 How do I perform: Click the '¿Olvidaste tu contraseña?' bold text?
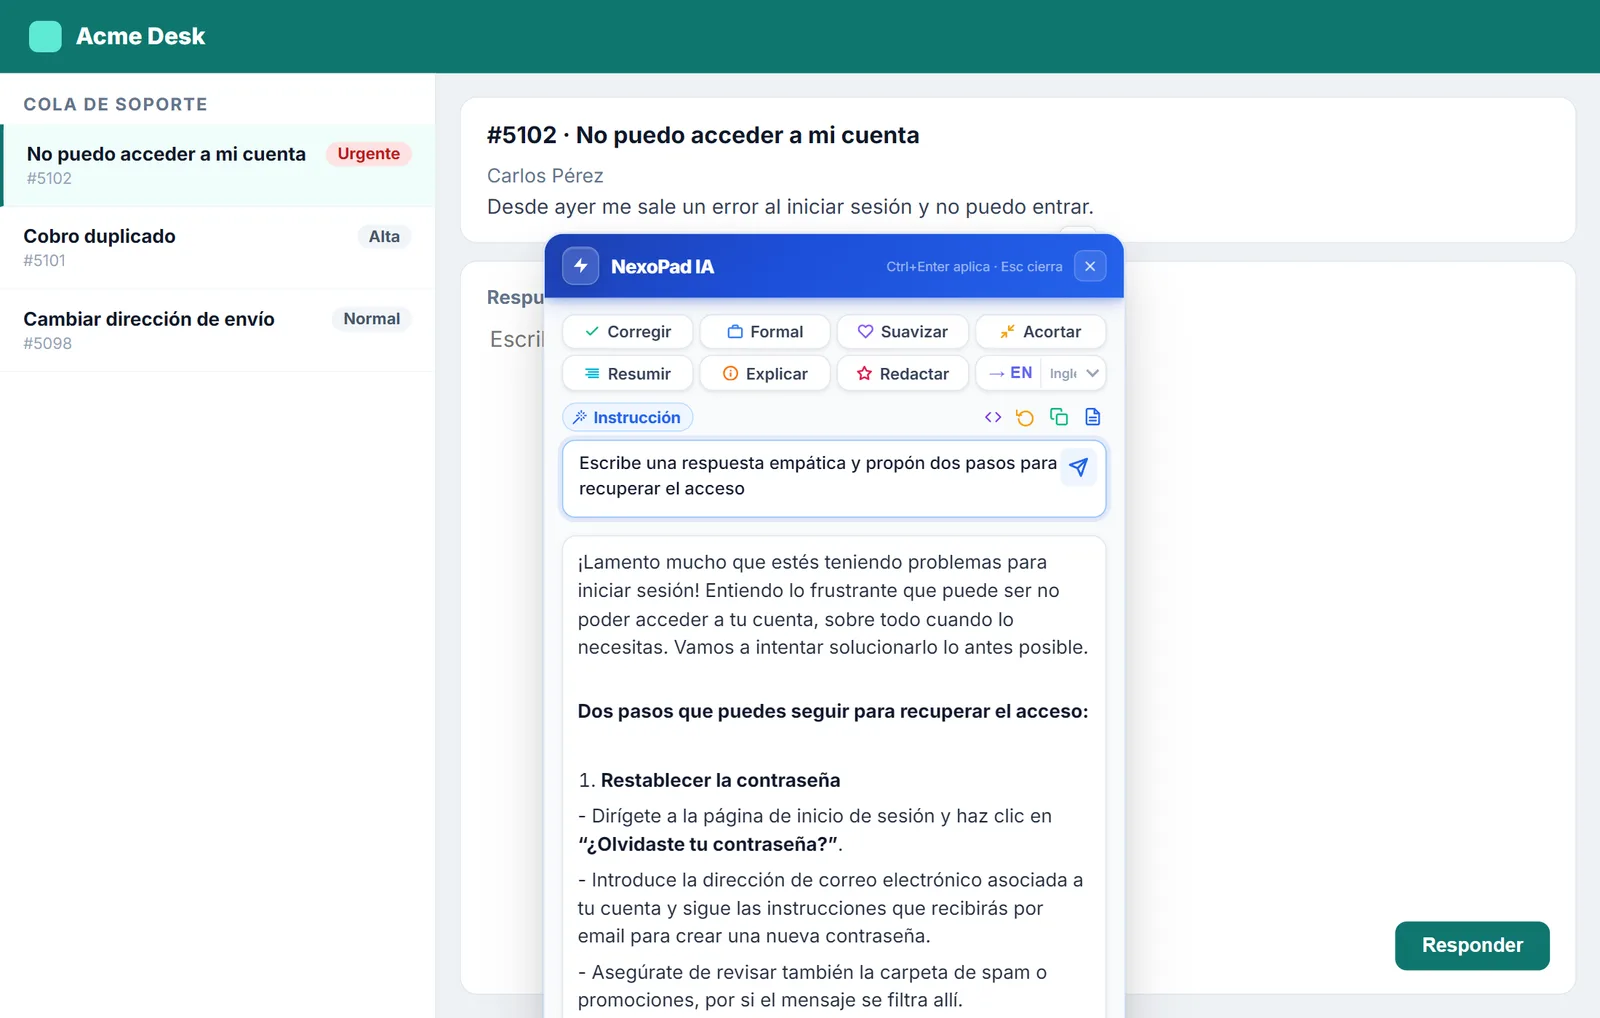pos(708,844)
